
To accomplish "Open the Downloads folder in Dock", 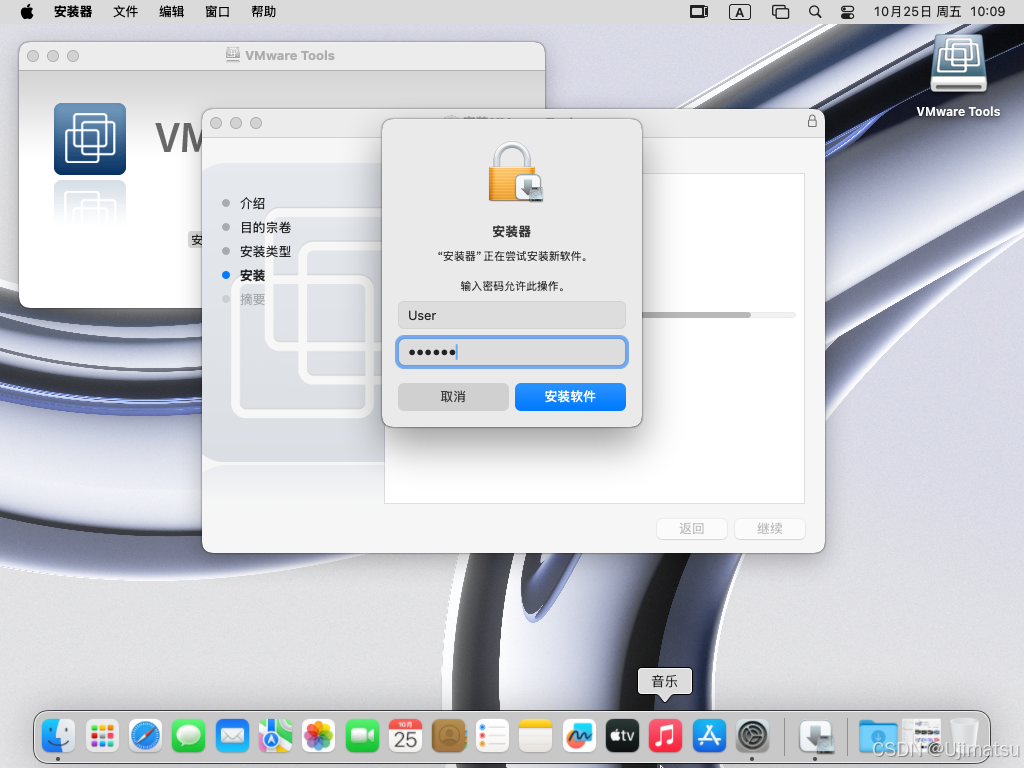I will tap(878, 735).
